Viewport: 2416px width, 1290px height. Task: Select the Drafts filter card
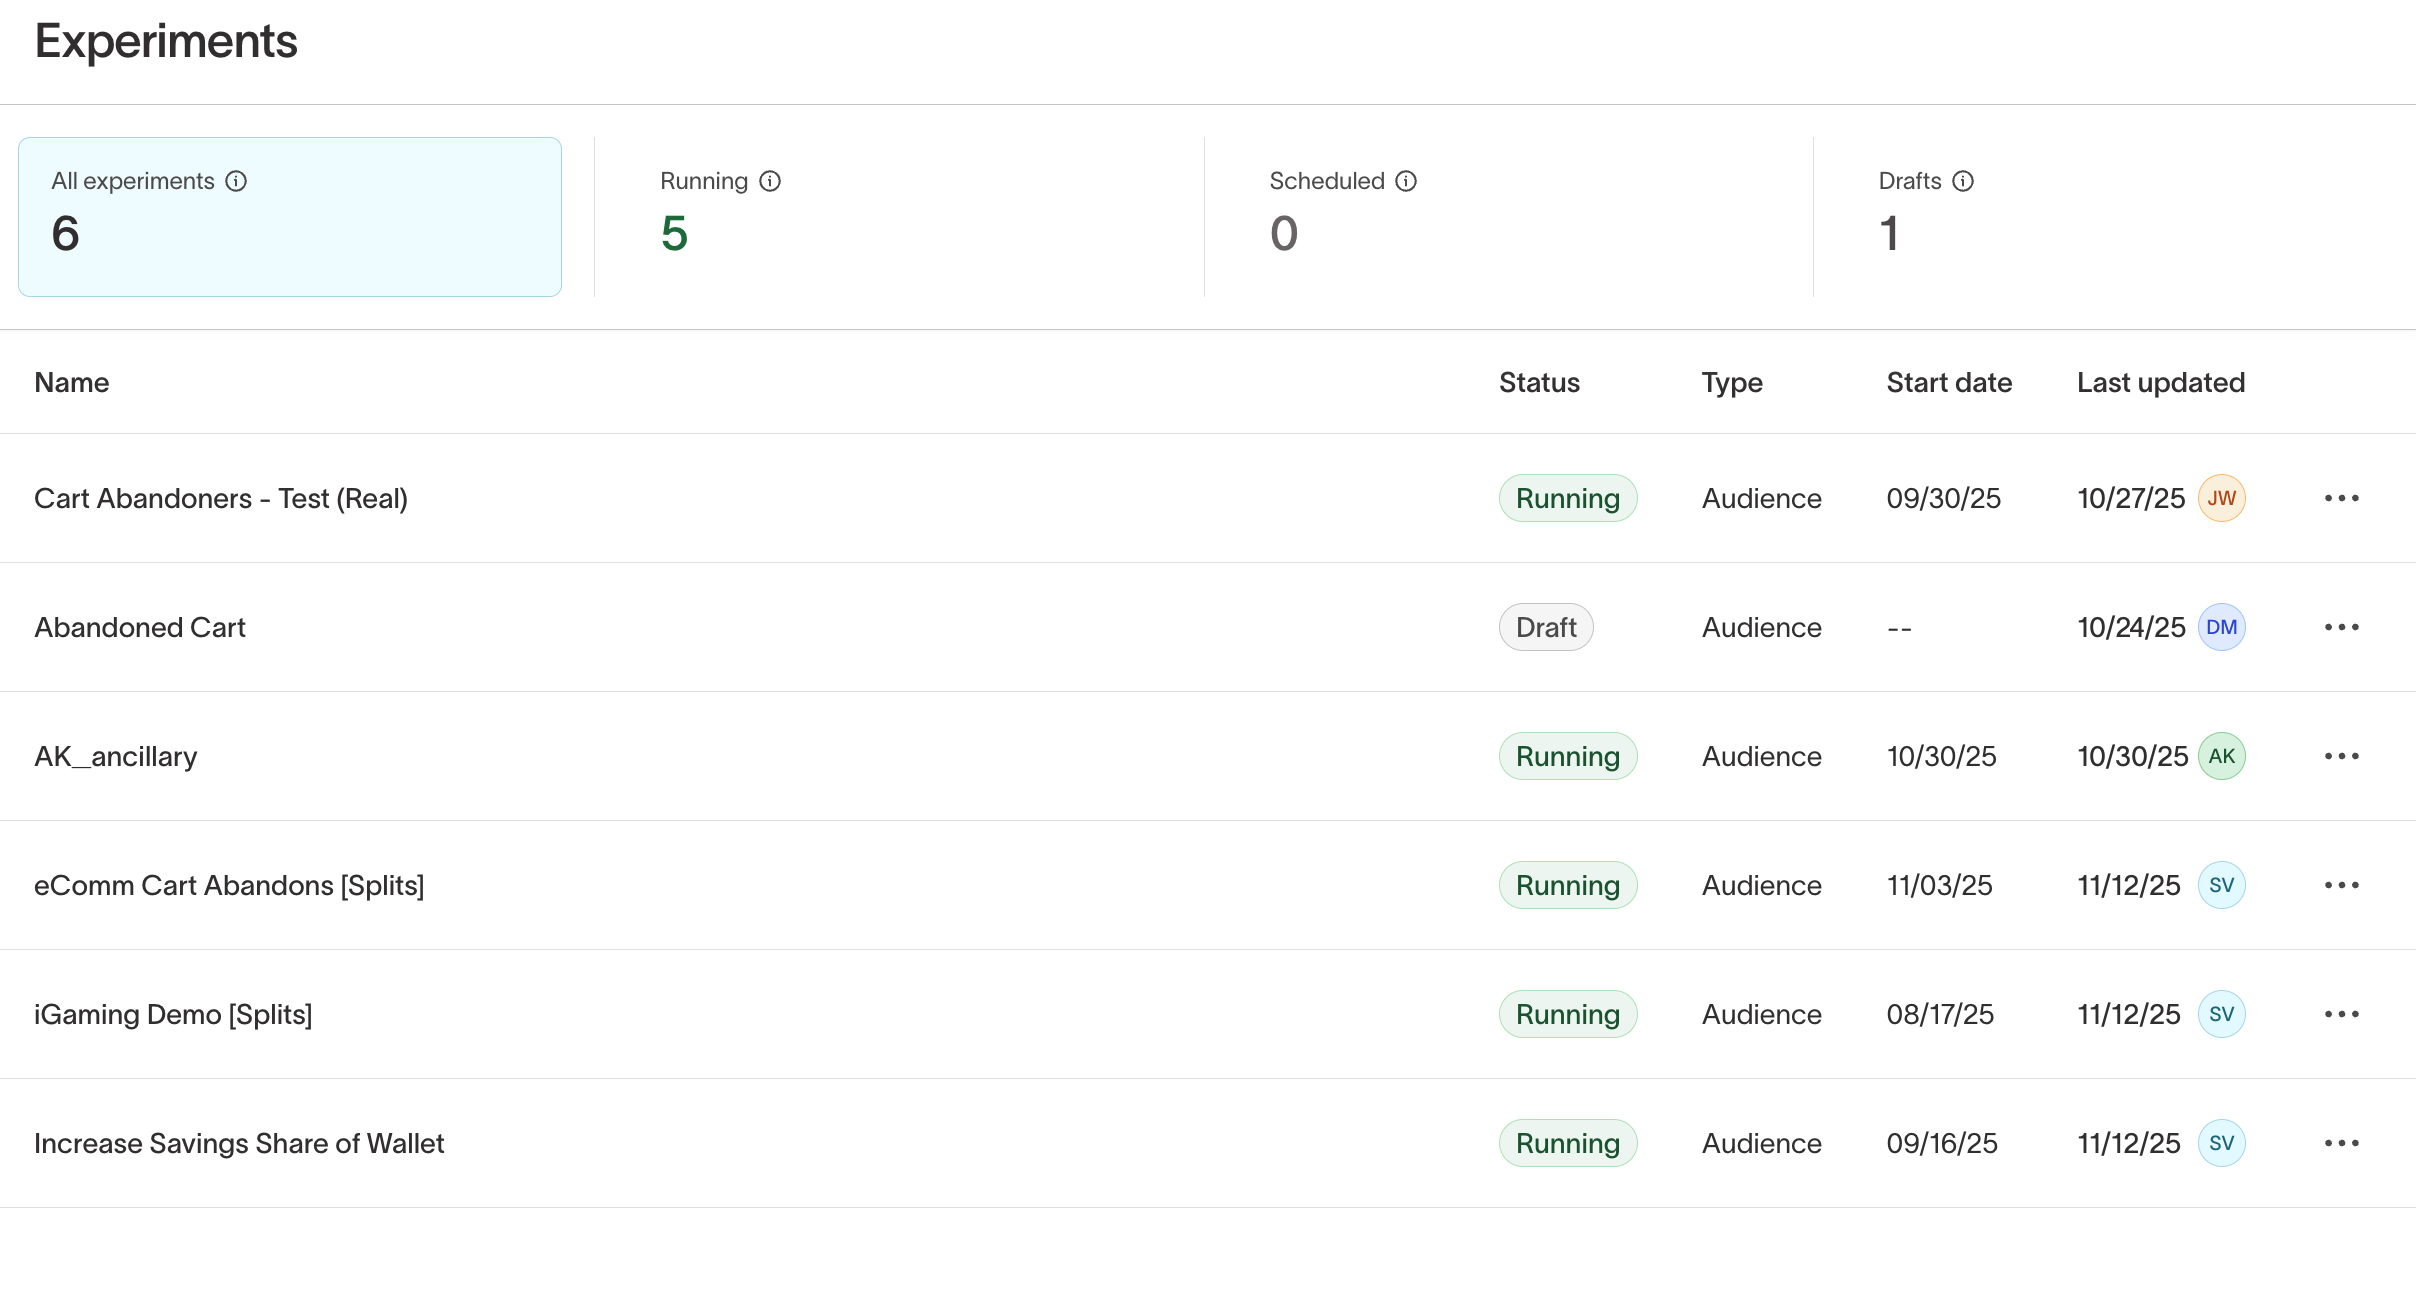point(2100,215)
